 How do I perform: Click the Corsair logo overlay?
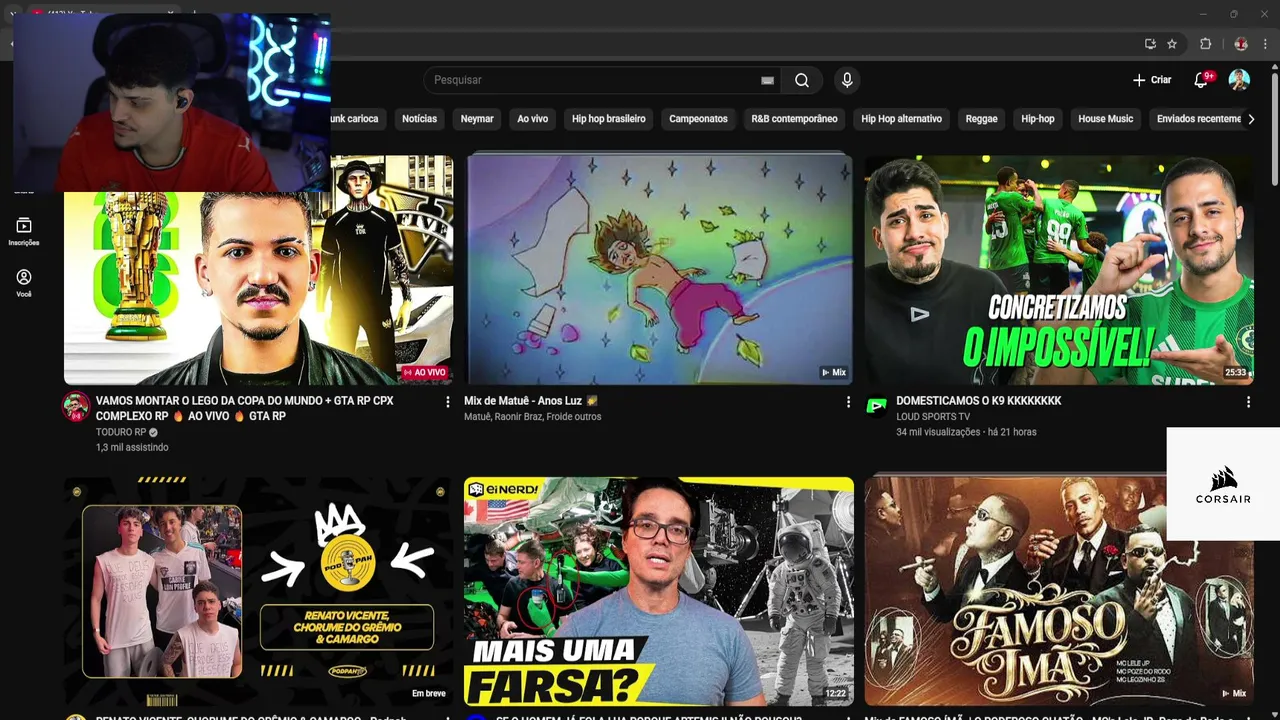1223,484
